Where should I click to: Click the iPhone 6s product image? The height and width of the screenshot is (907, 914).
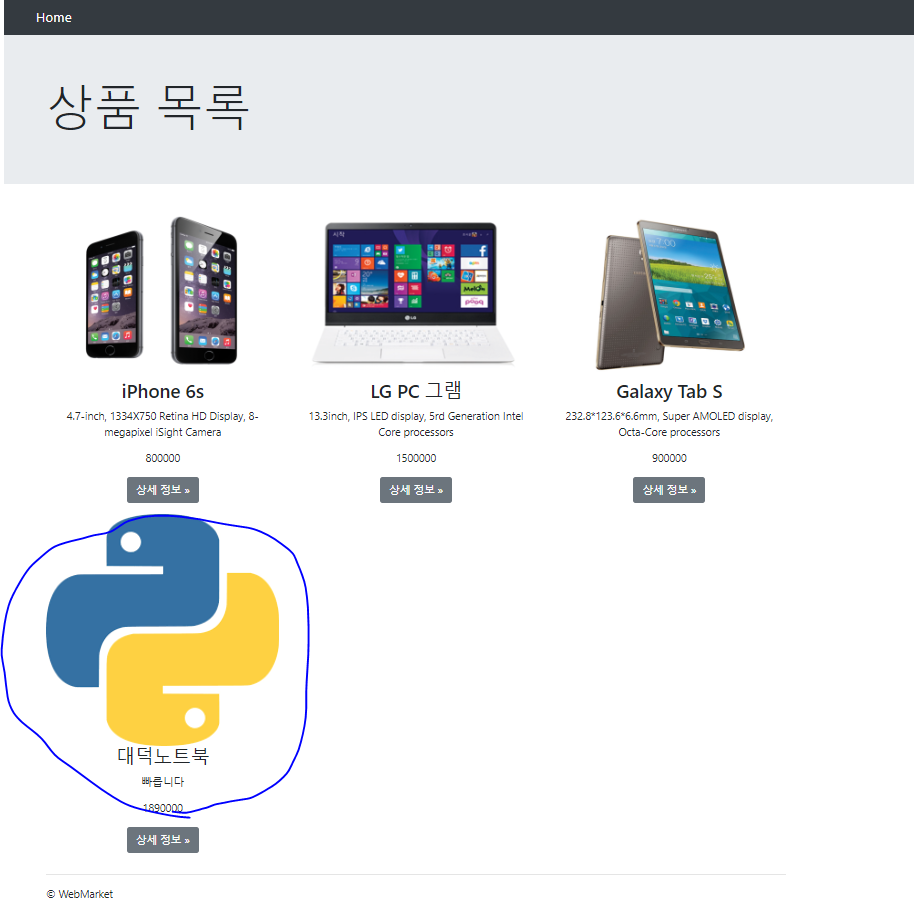(163, 291)
